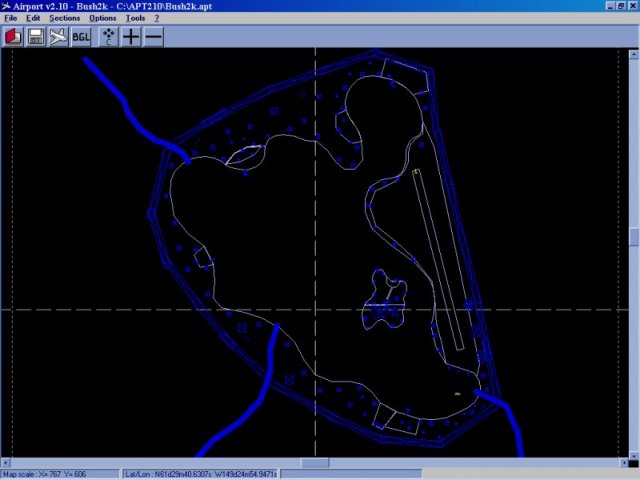
Task: Open the Sections menu
Action: click(x=64, y=18)
